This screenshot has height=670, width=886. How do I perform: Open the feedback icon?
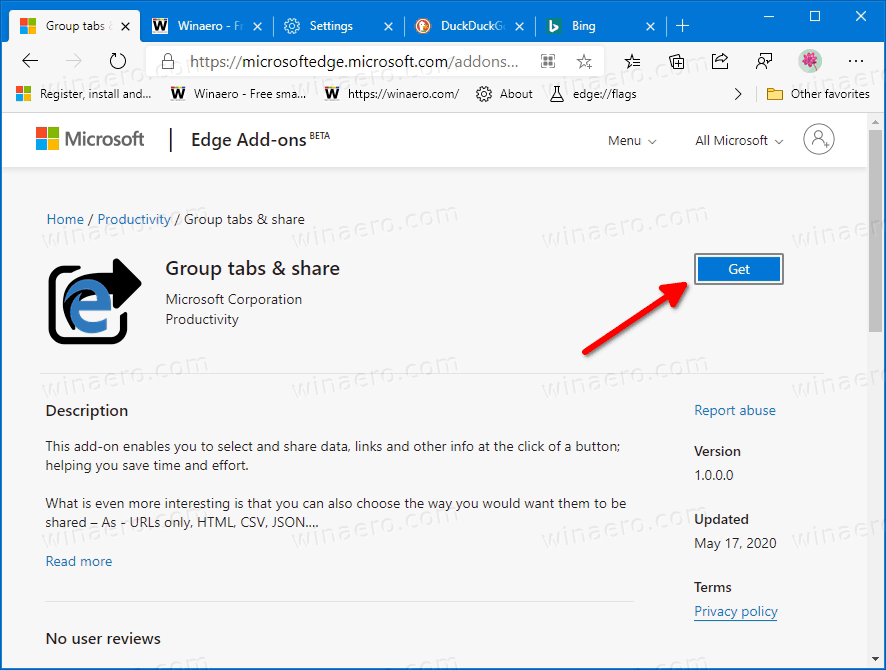[764, 61]
